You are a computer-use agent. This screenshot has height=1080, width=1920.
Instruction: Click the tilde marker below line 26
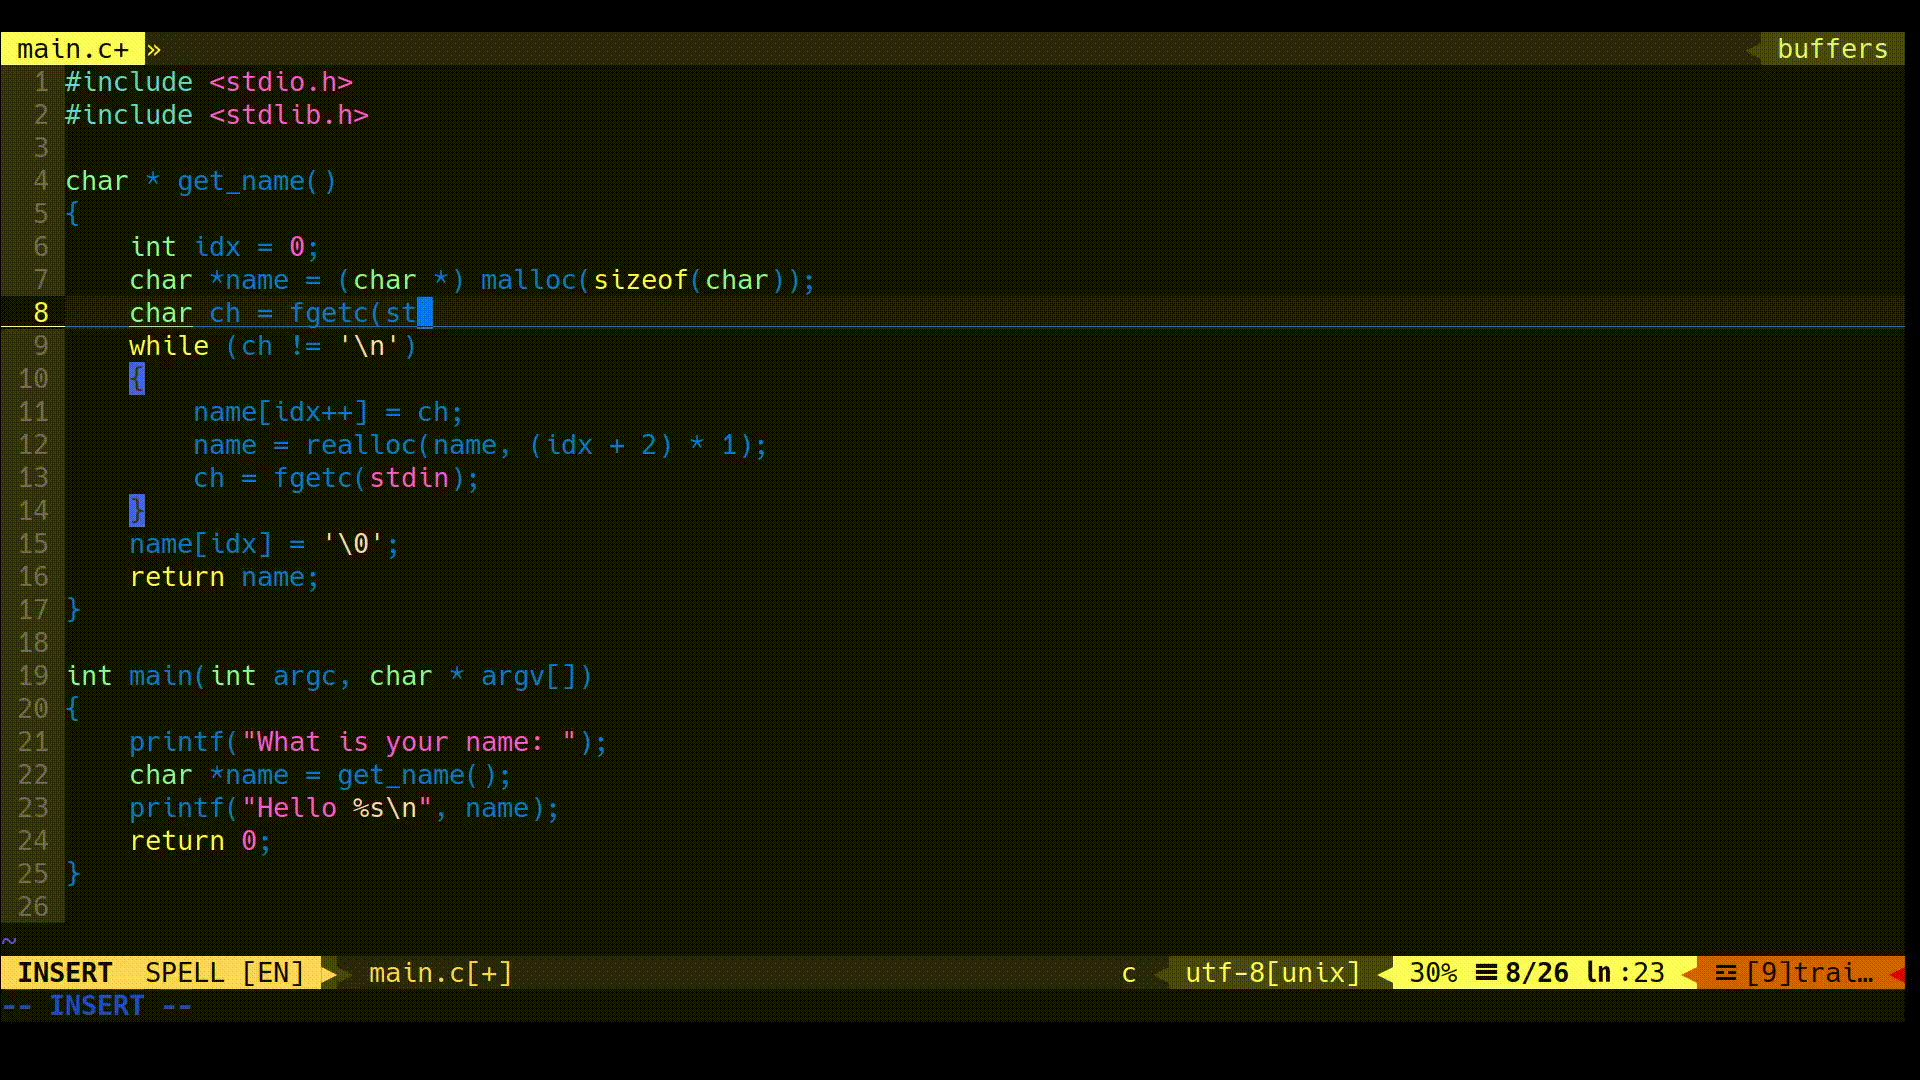(9, 940)
